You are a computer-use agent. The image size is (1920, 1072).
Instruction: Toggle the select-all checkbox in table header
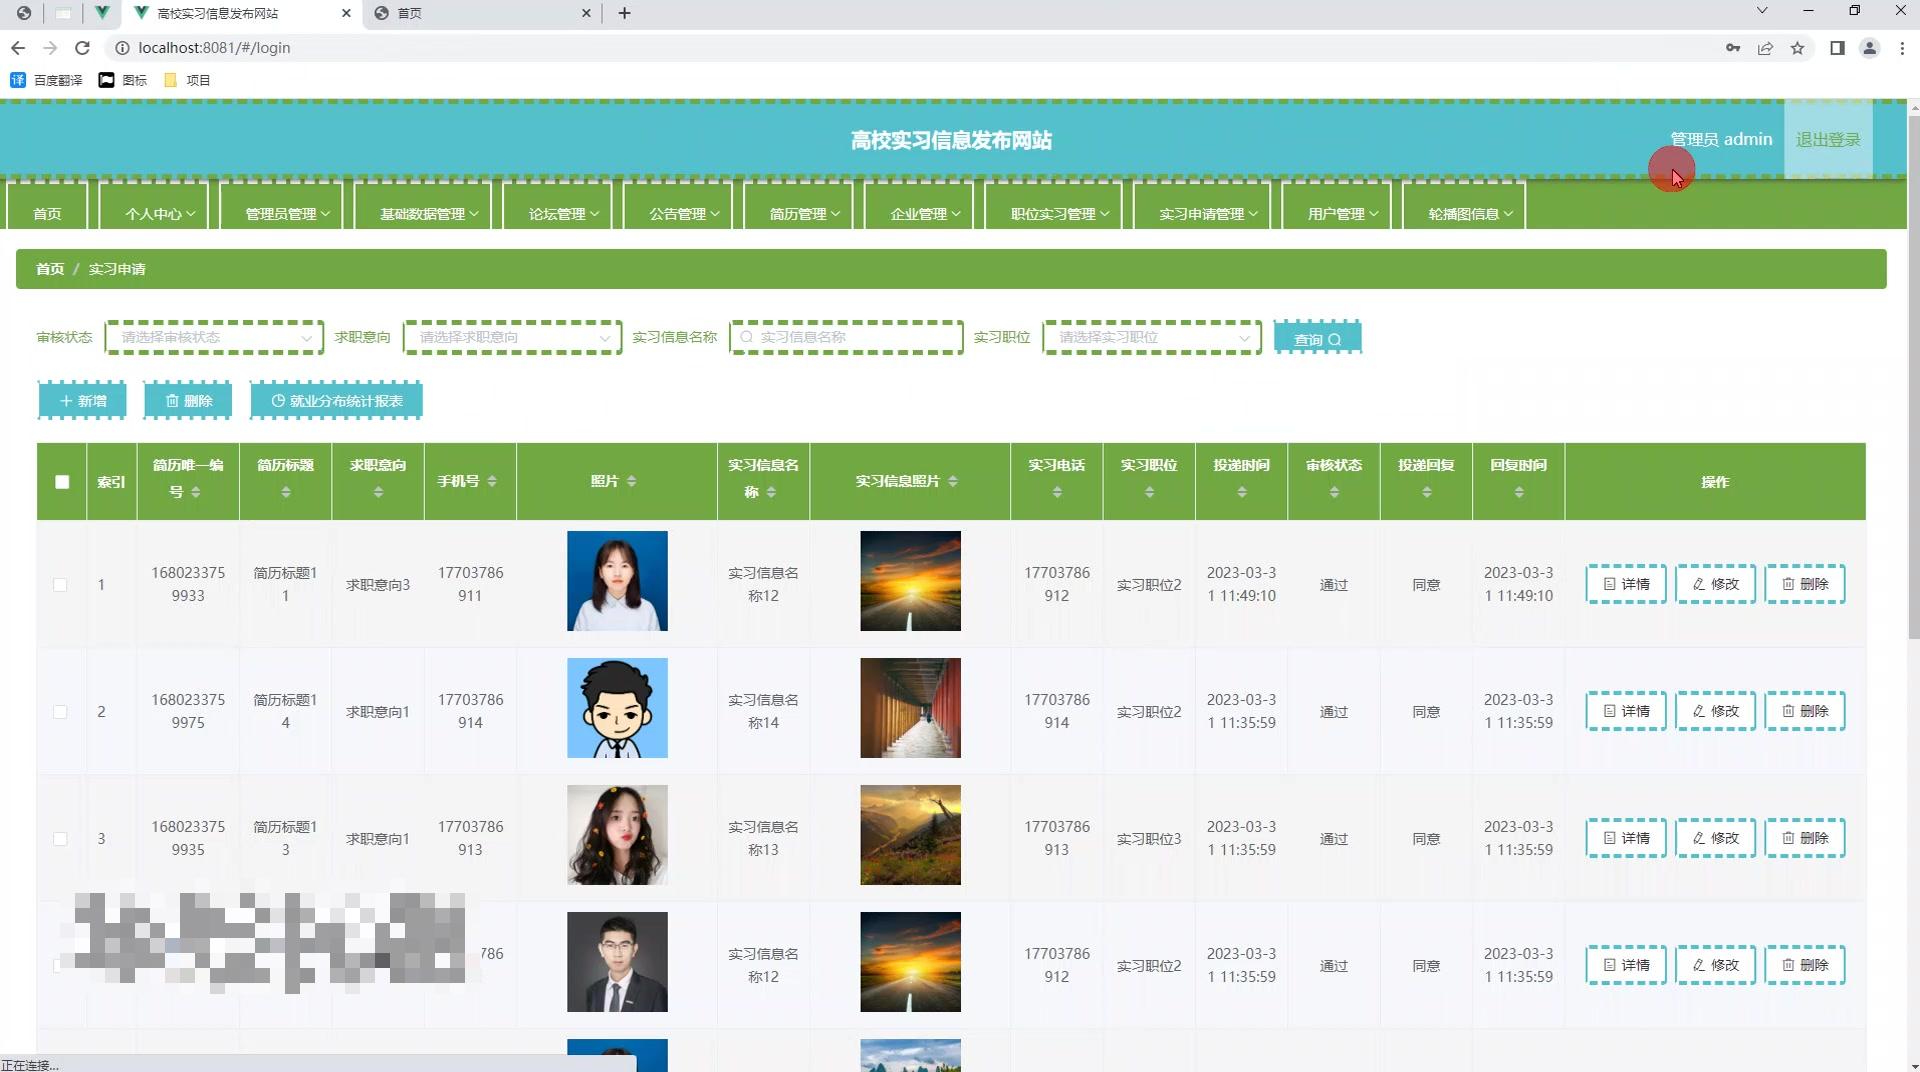pyautogui.click(x=62, y=481)
